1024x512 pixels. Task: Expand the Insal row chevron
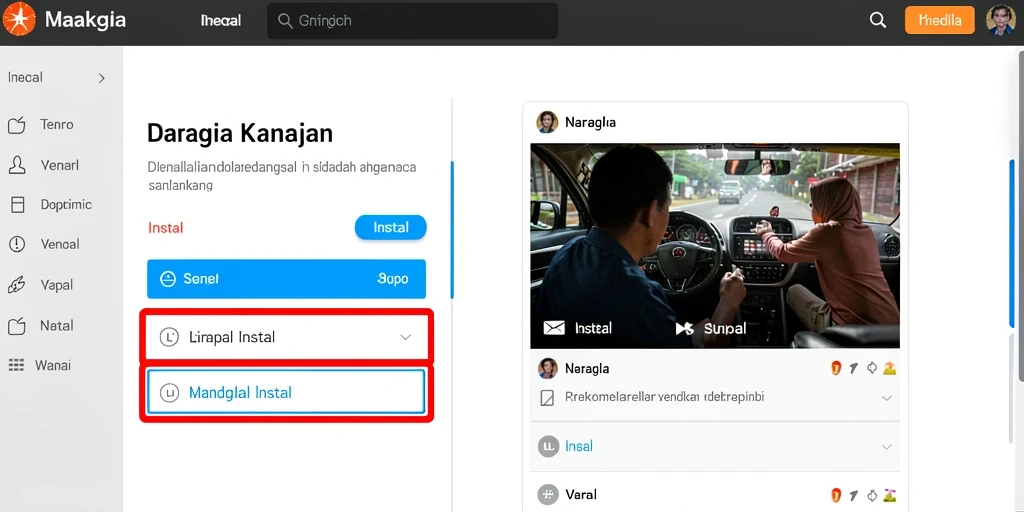[886, 447]
